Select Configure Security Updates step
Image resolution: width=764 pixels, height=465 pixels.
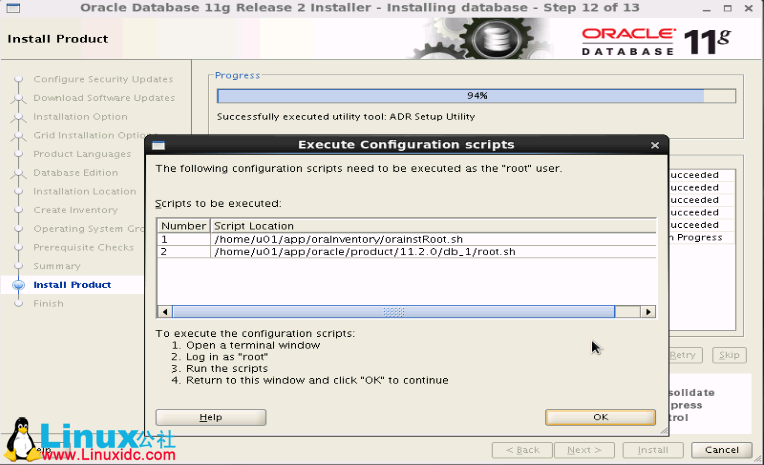click(x=103, y=79)
